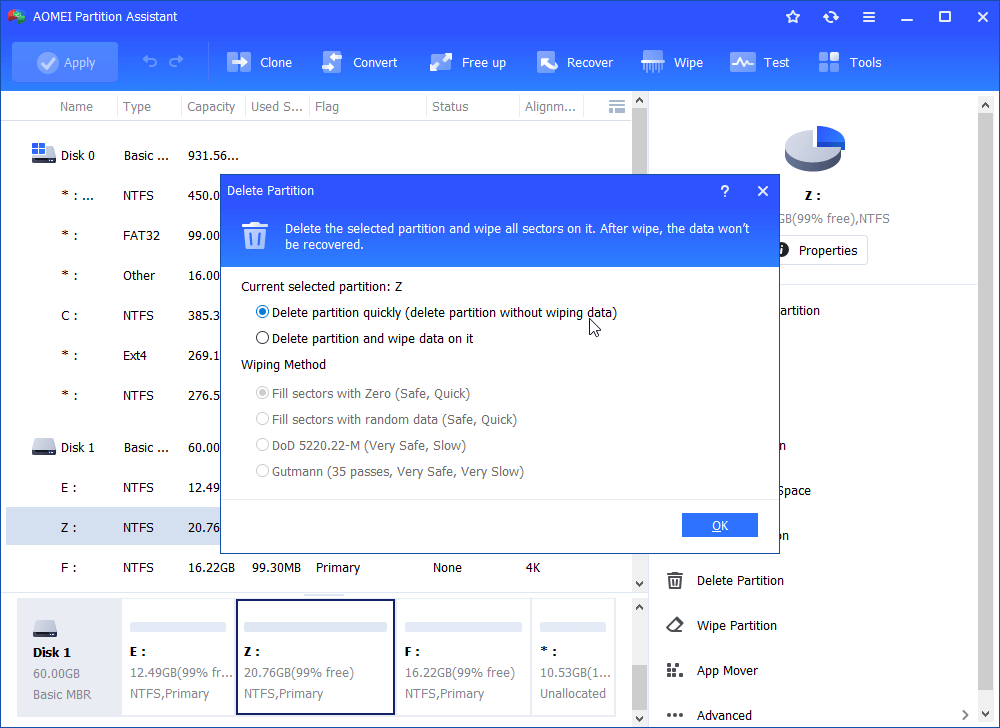Viewport: 1000px width, 728px height.
Task: Select DoD 5220.22-M wiping method
Action: [x=360, y=446]
